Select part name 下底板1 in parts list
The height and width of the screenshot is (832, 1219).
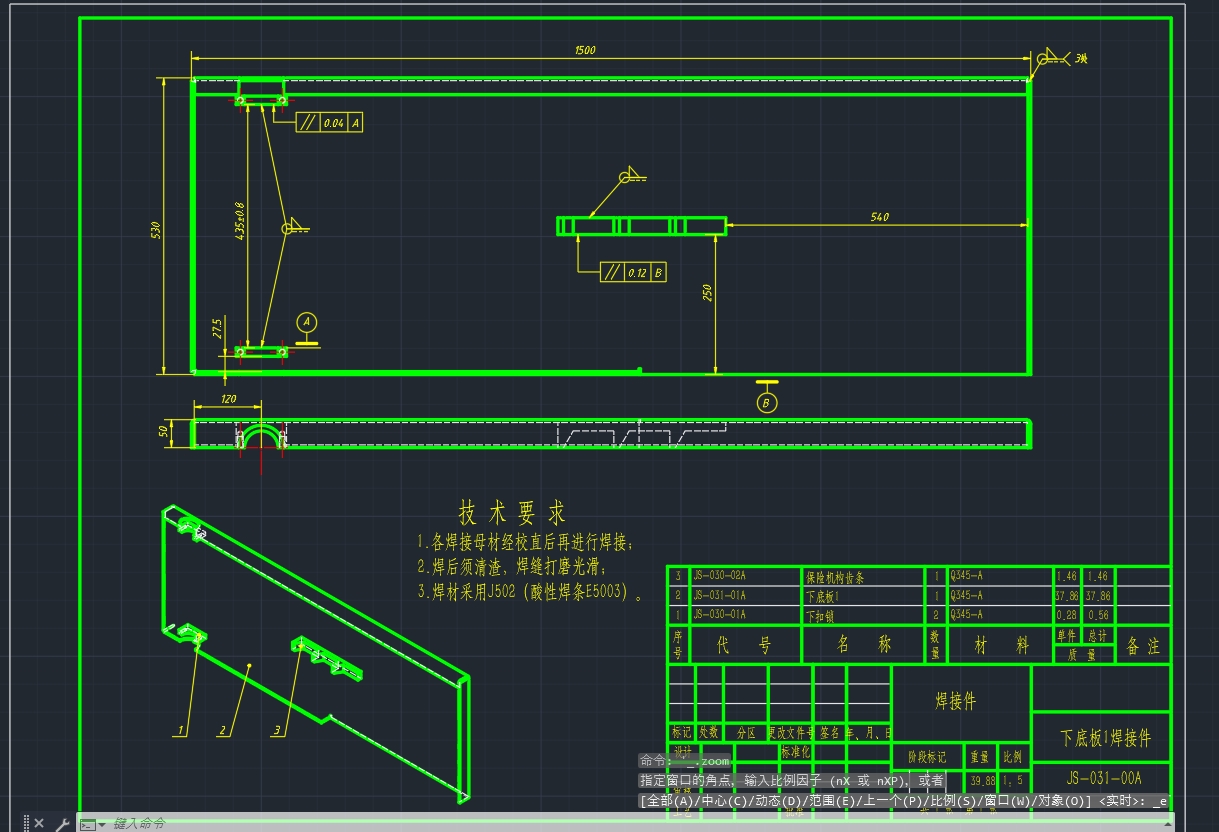pyautogui.click(x=824, y=596)
